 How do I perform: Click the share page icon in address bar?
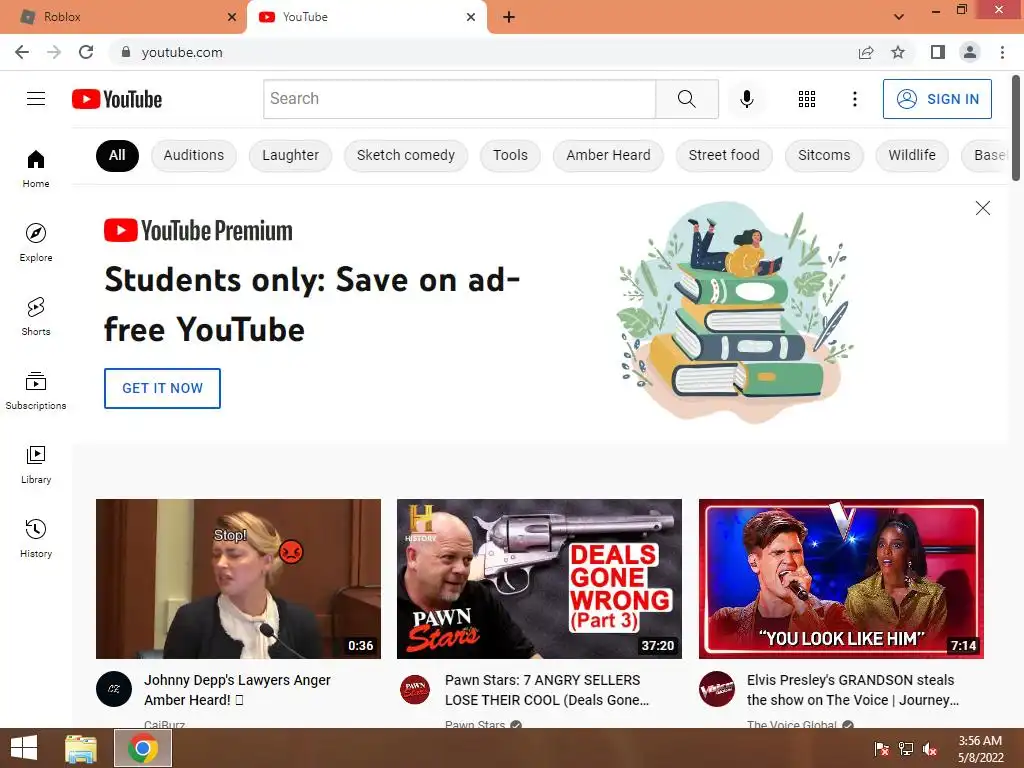coord(866,52)
